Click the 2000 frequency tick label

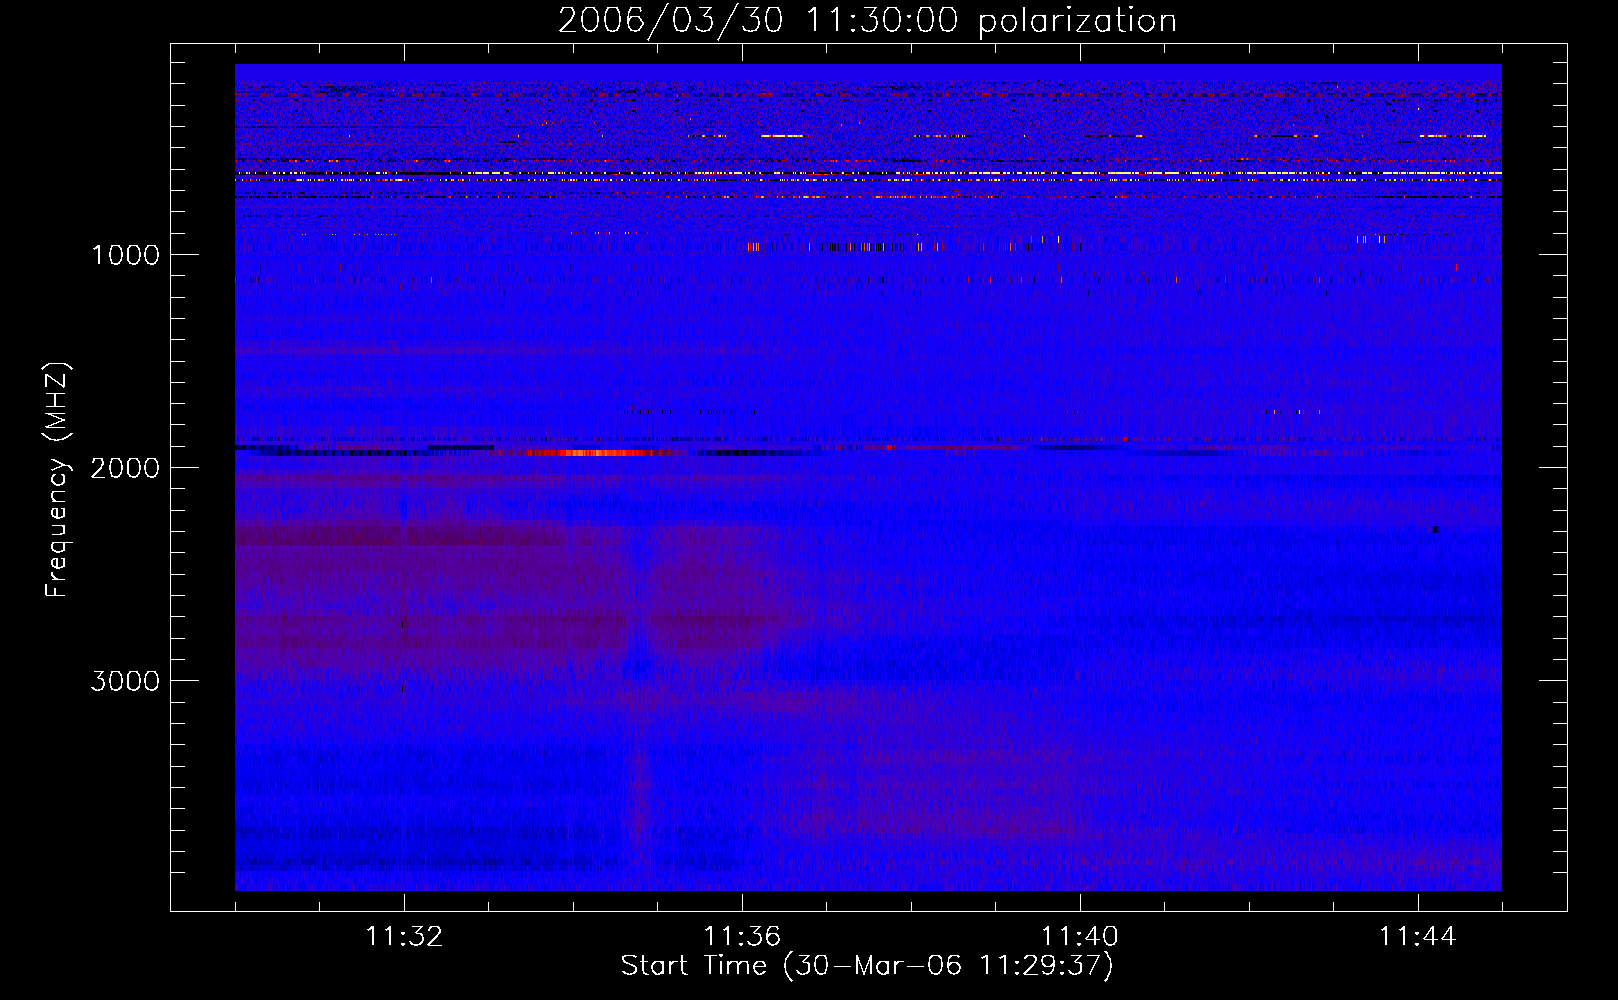coord(125,468)
